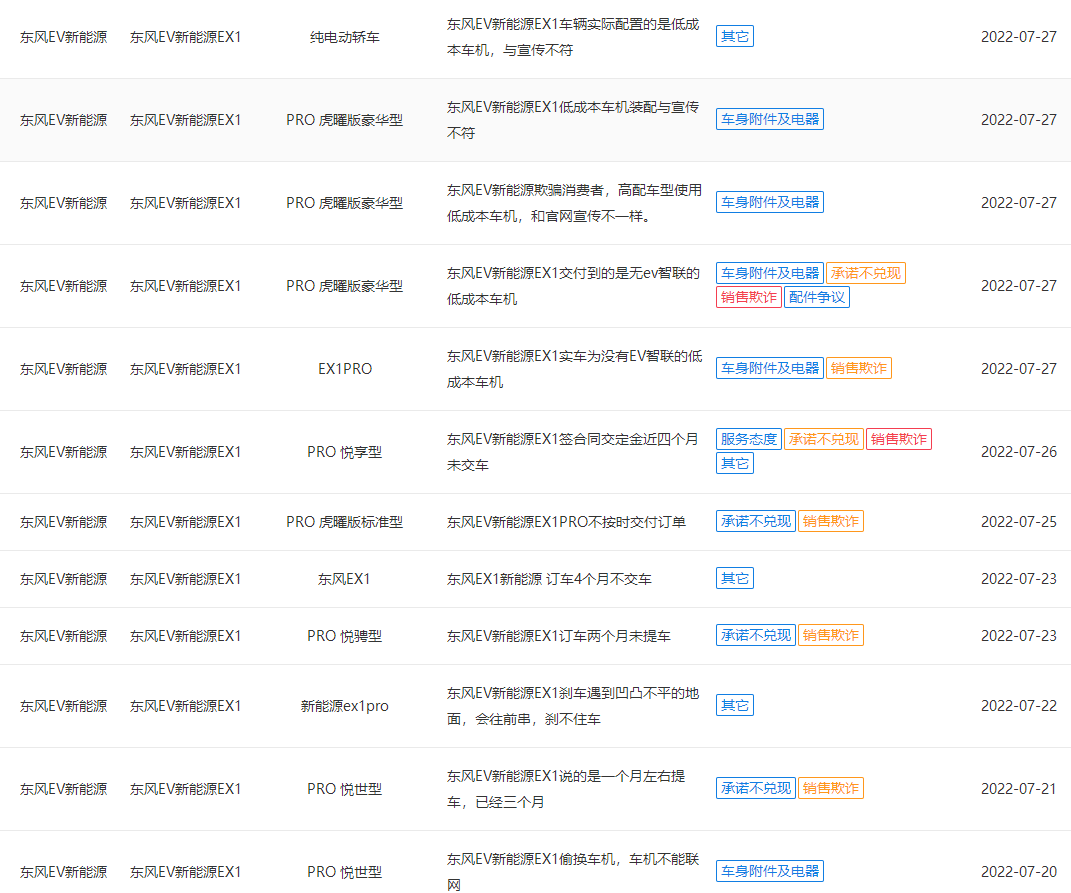Select date '2022-07-25'
Image resolution: width=1071 pixels, height=893 pixels.
[1018, 522]
